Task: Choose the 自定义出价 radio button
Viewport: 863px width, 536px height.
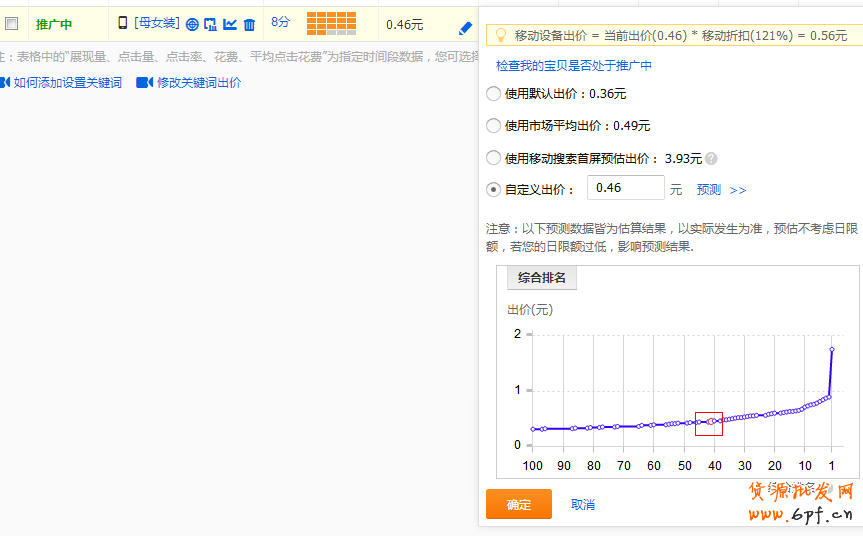Action: click(493, 189)
